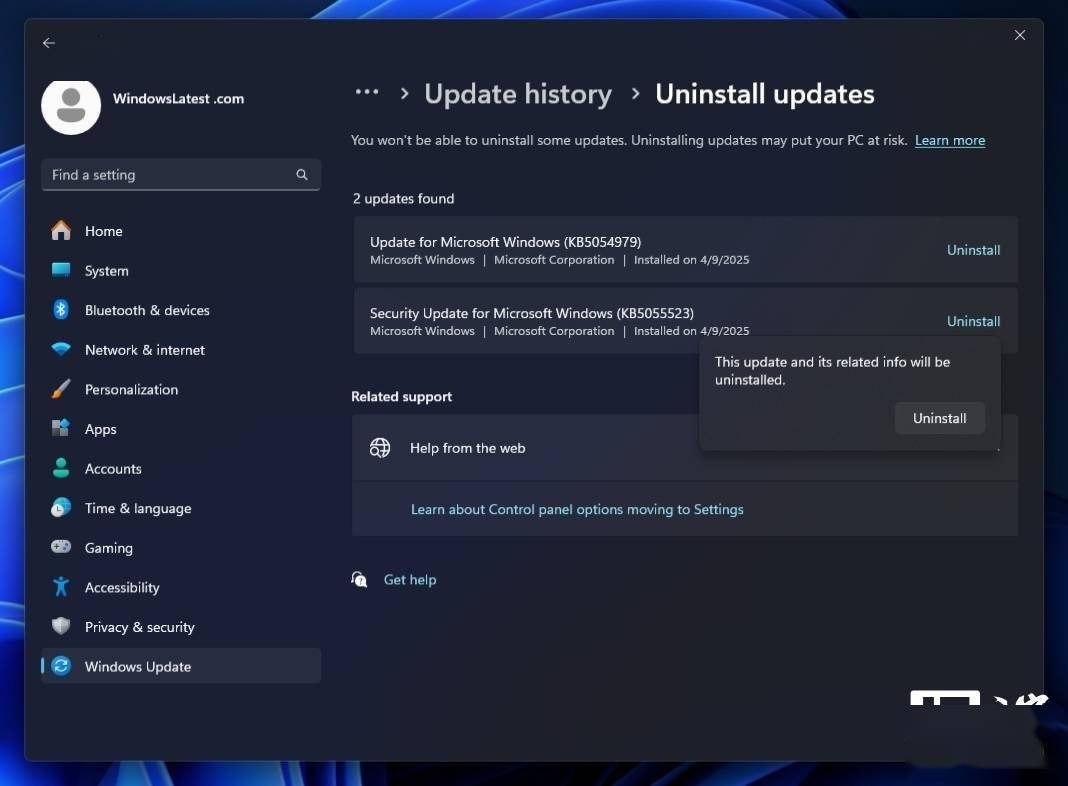Screen dimensions: 1068x786
Task: Click the search magnifier icon
Action: [302, 174]
